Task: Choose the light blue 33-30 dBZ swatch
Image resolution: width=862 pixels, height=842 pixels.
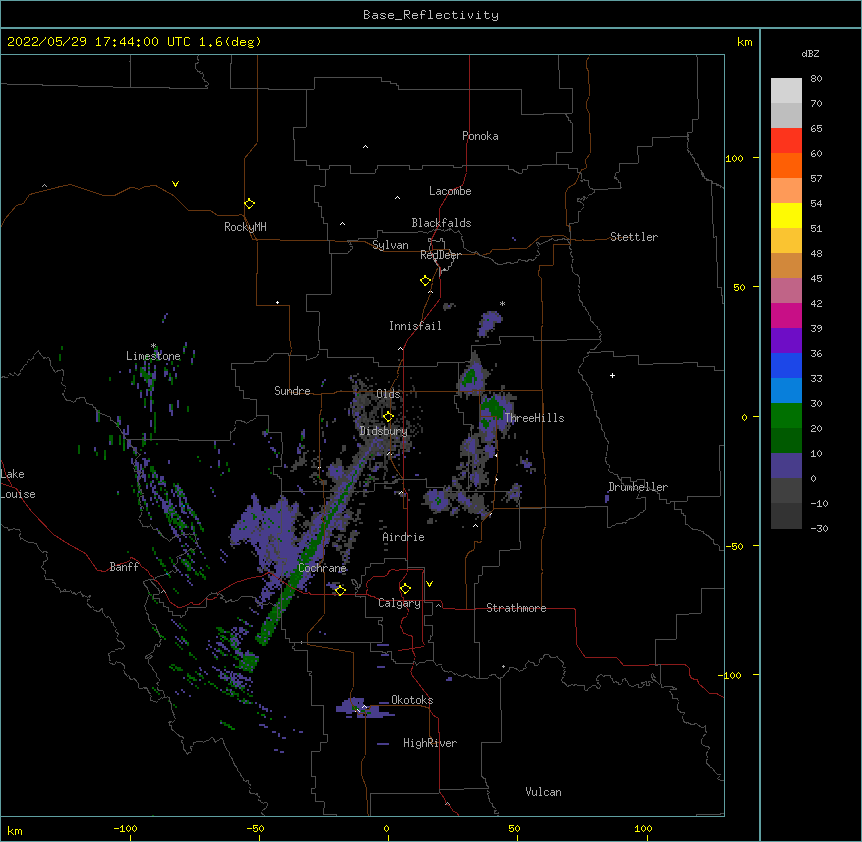Action: [786, 391]
